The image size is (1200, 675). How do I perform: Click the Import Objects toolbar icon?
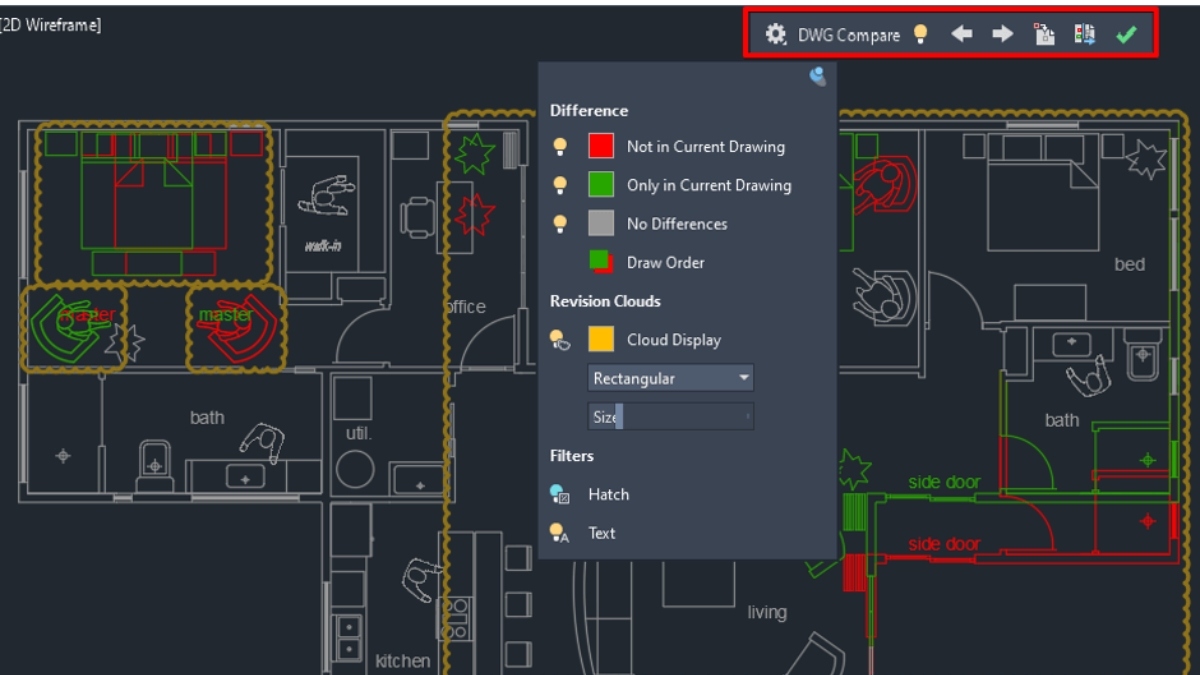click(1044, 35)
